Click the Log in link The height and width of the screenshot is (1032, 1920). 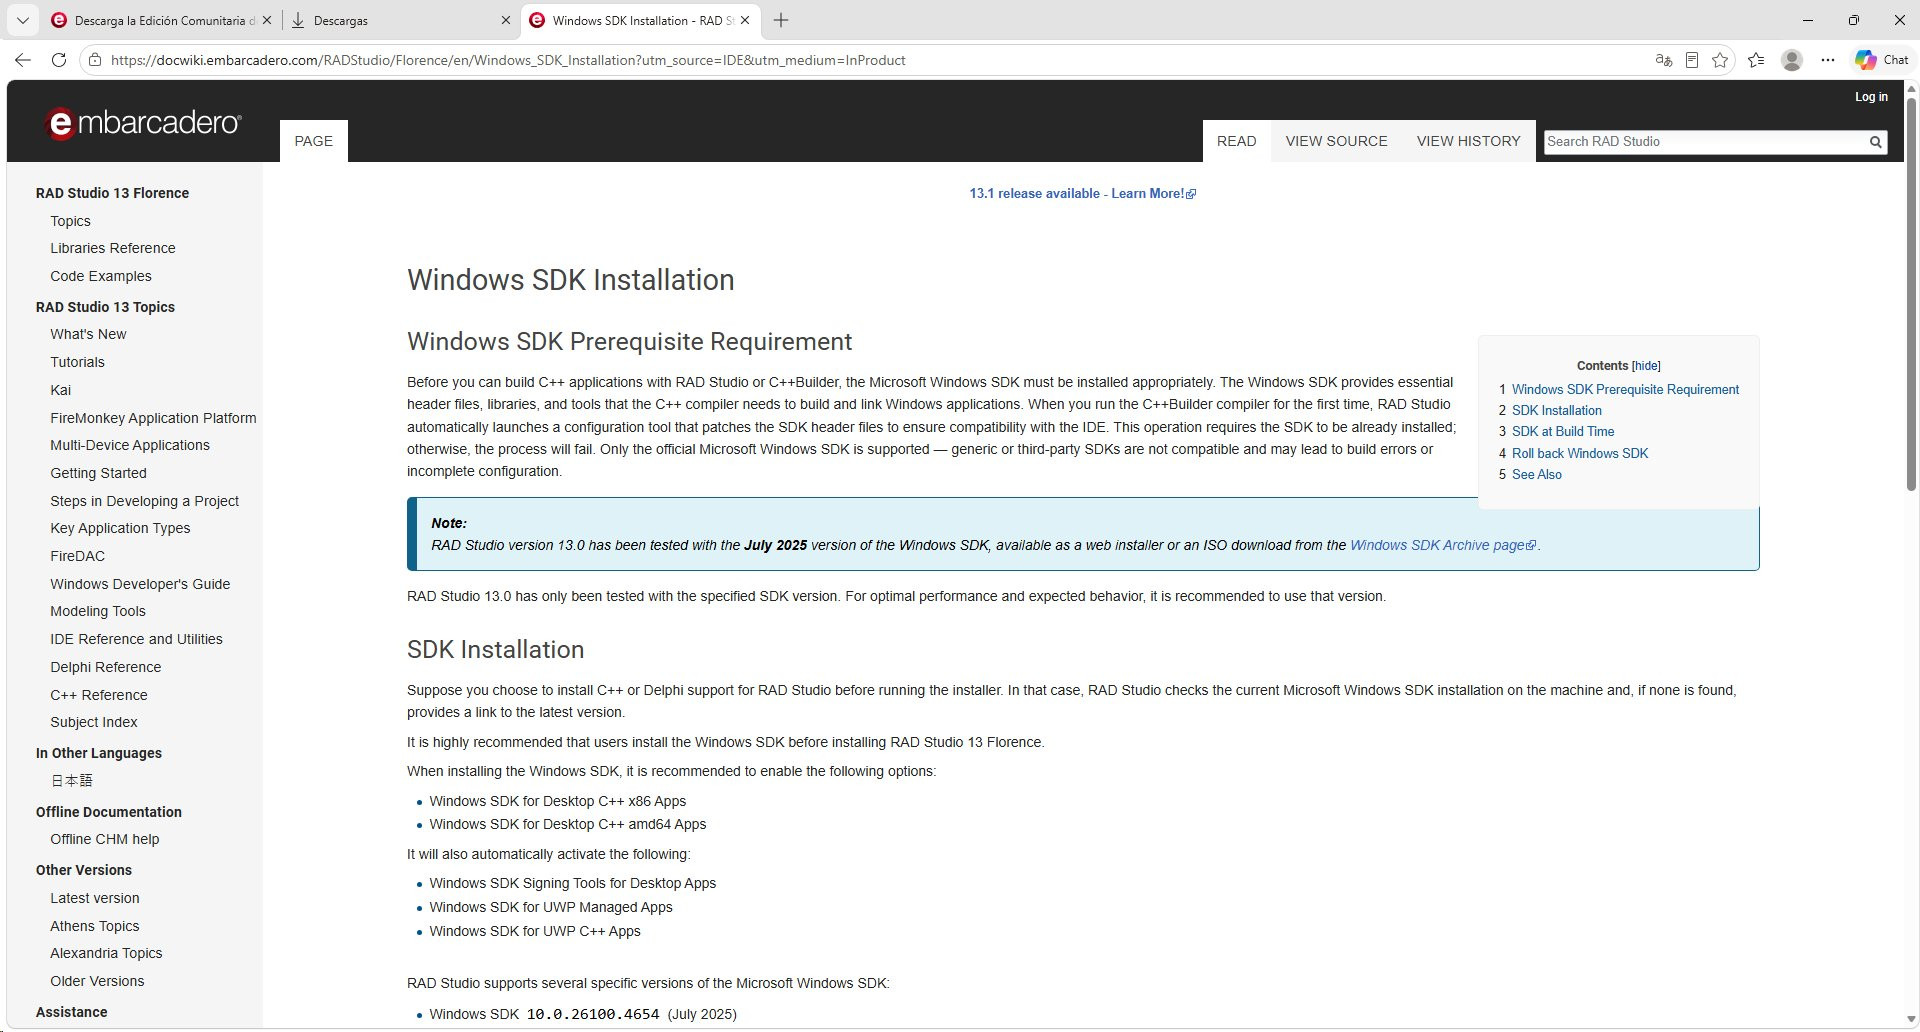point(1871,97)
